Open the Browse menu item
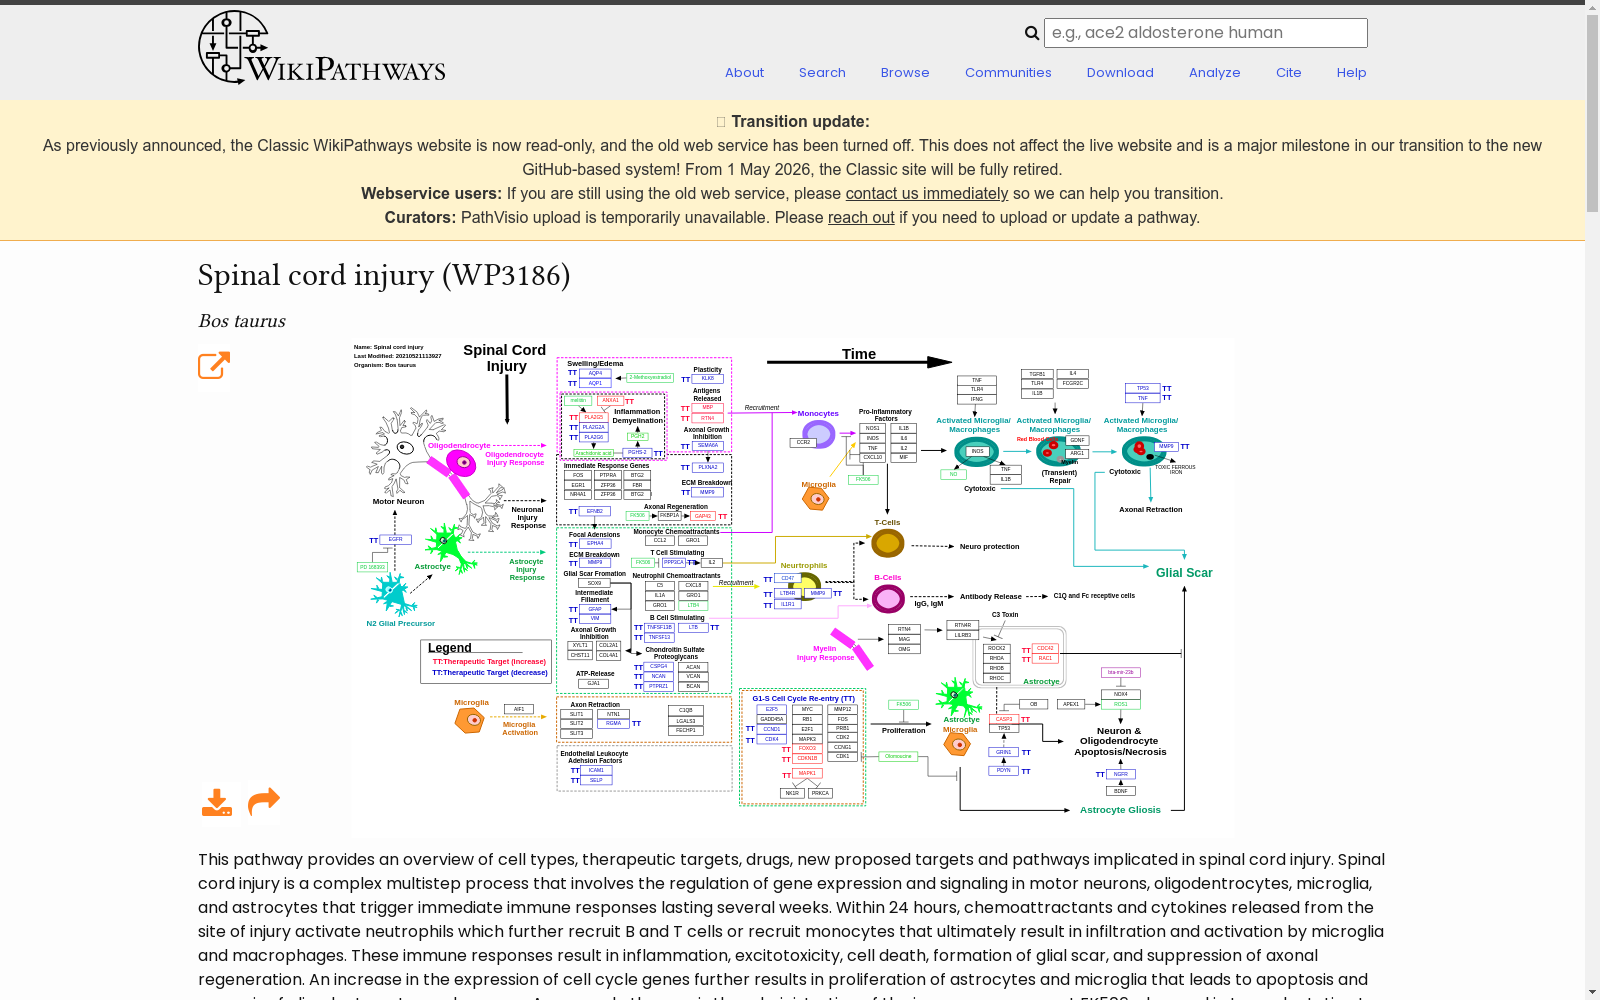The image size is (1600, 1000). (905, 73)
